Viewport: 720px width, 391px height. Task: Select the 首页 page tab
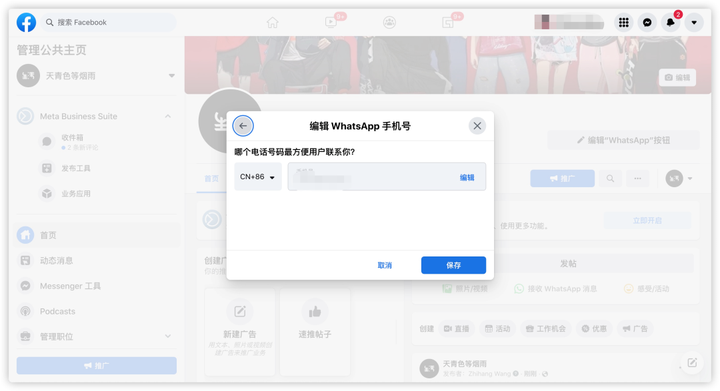211,179
